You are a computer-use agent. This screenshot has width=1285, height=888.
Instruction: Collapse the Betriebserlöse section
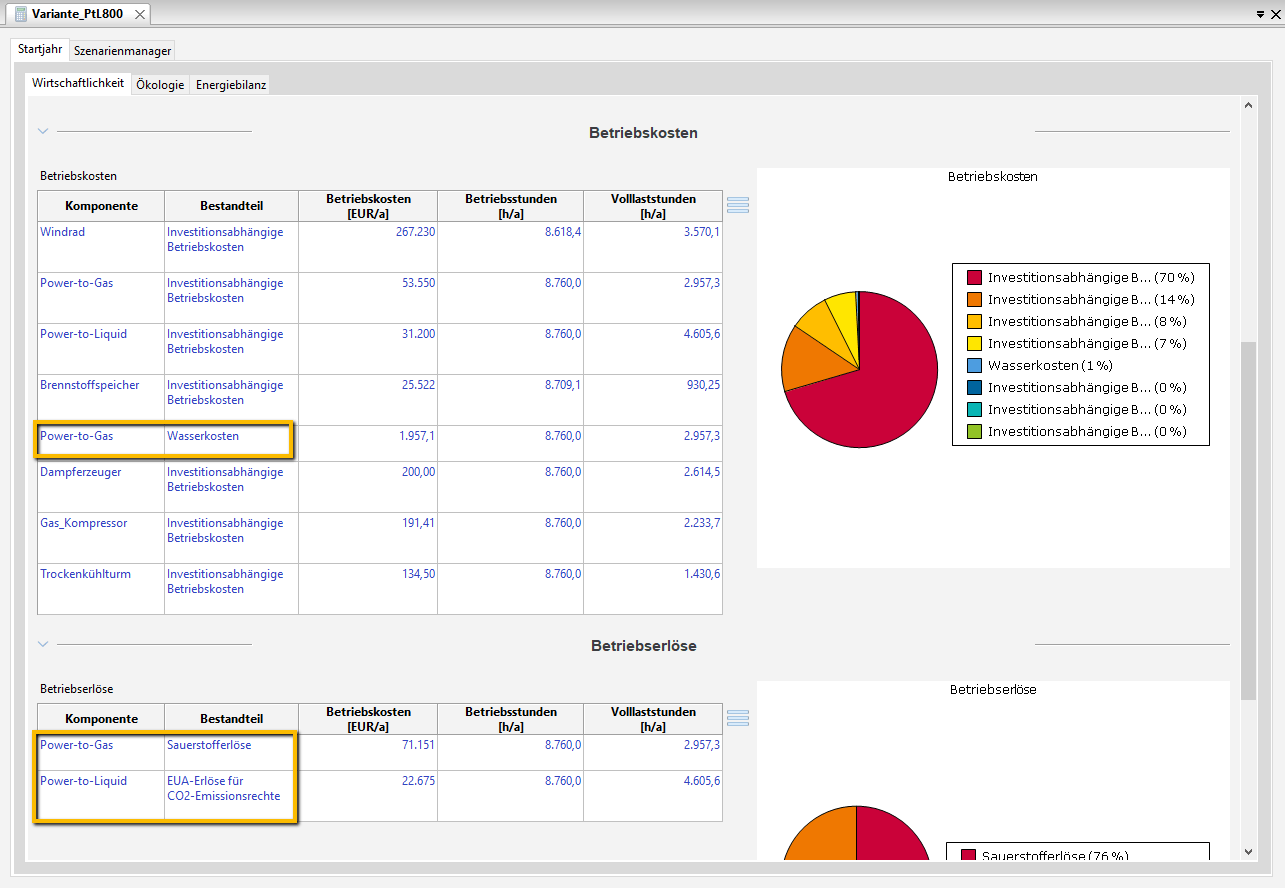[x=43, y=645]
